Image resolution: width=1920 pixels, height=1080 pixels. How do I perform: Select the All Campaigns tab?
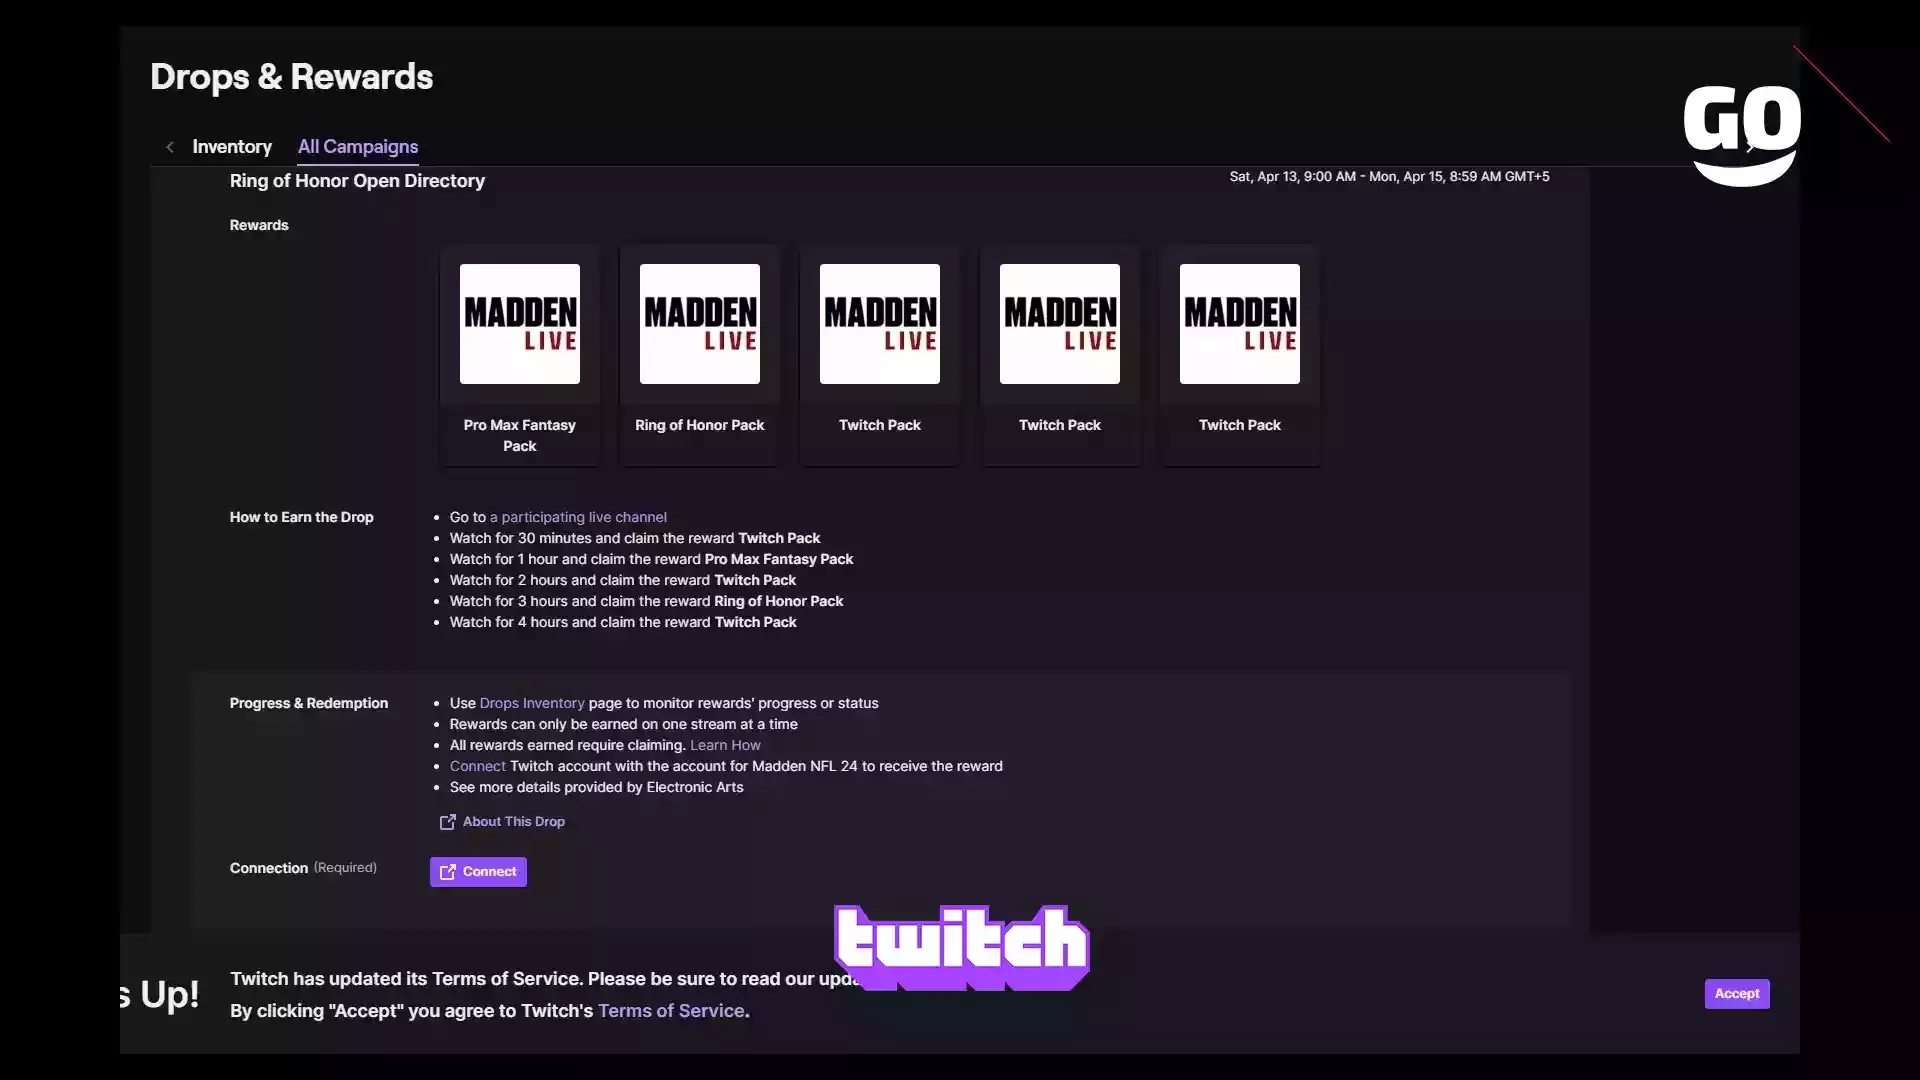click(358, 147)
